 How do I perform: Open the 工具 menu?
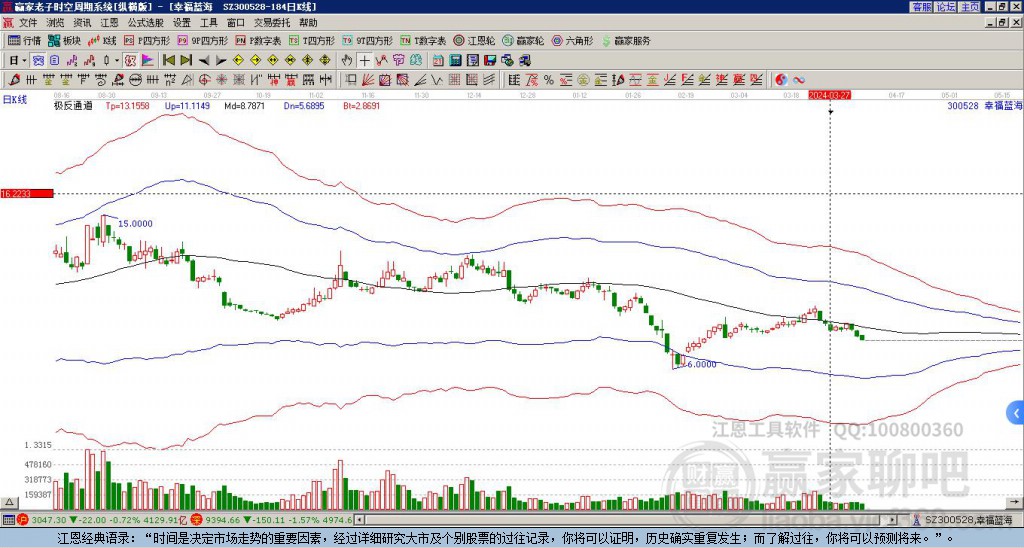(x=208, y=23)
